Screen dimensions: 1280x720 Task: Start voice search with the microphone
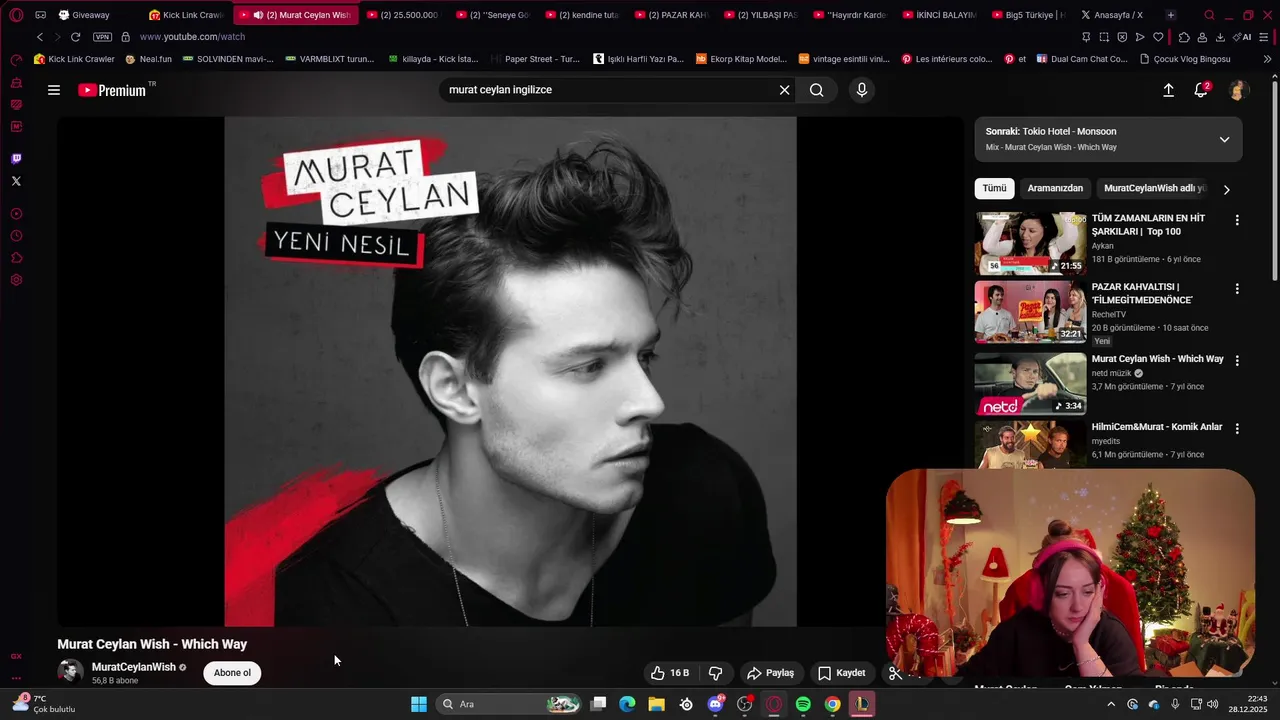click(x=862, y=90)
